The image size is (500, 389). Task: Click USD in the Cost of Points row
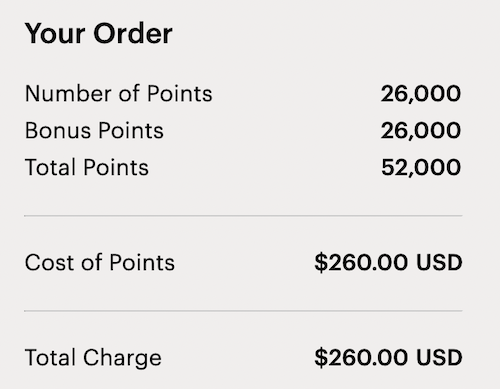pos(439,263)
